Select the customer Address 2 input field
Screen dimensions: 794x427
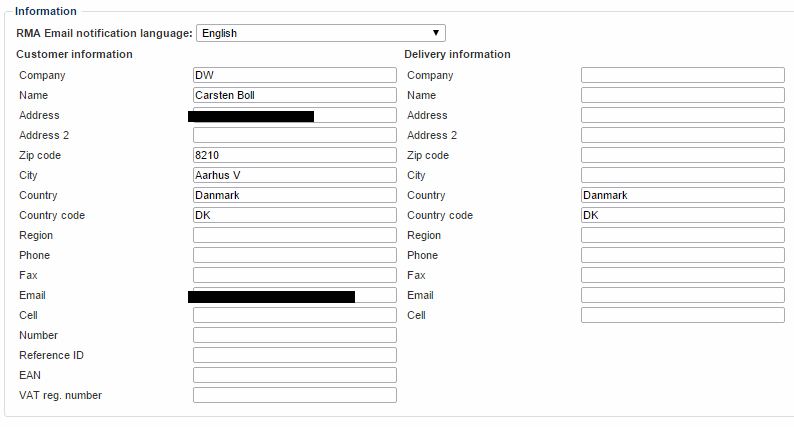294,135
